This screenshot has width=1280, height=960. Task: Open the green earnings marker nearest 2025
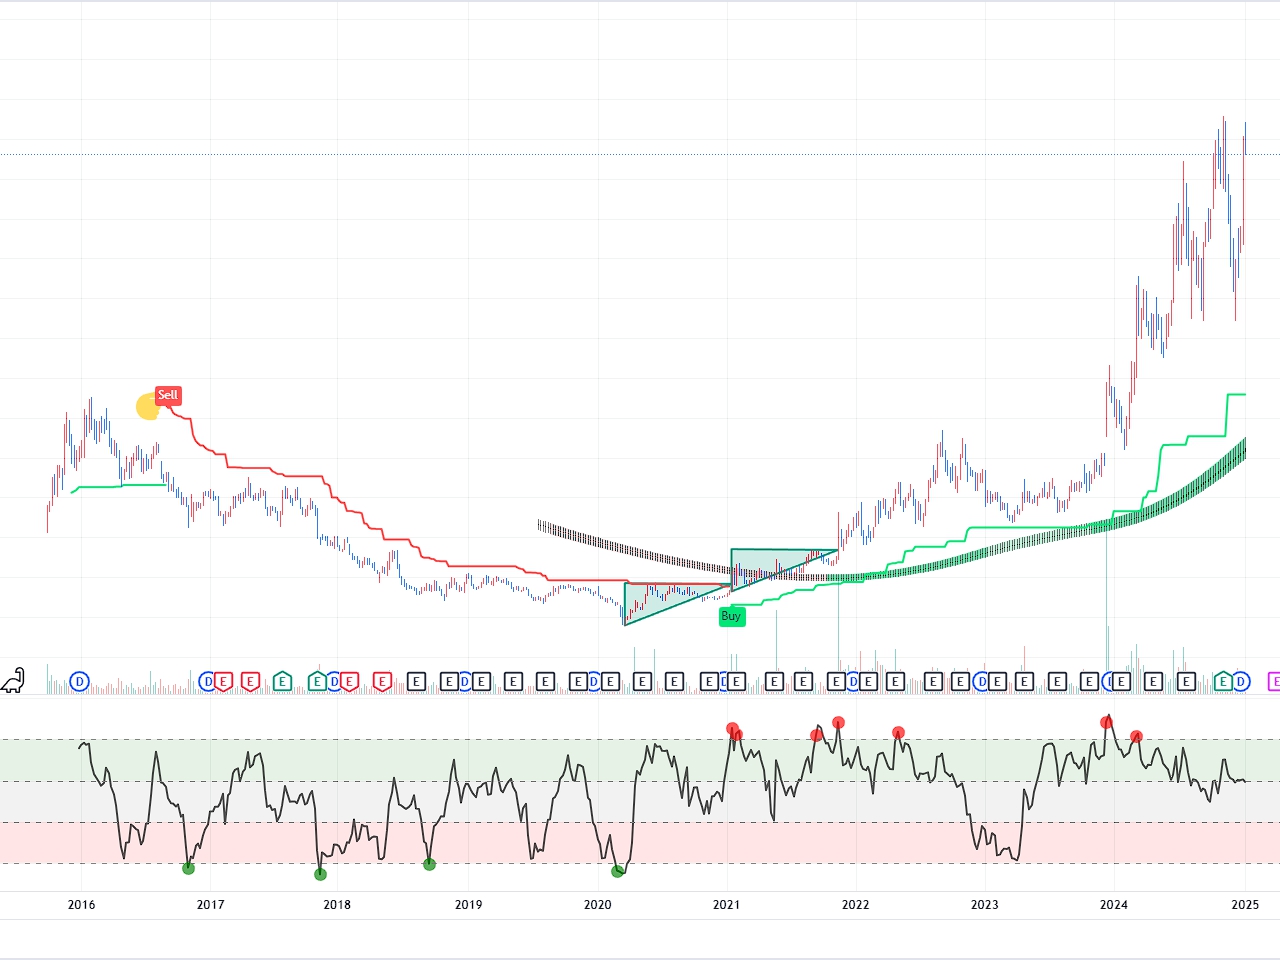pyautogui.click(x=1223, y=682)
